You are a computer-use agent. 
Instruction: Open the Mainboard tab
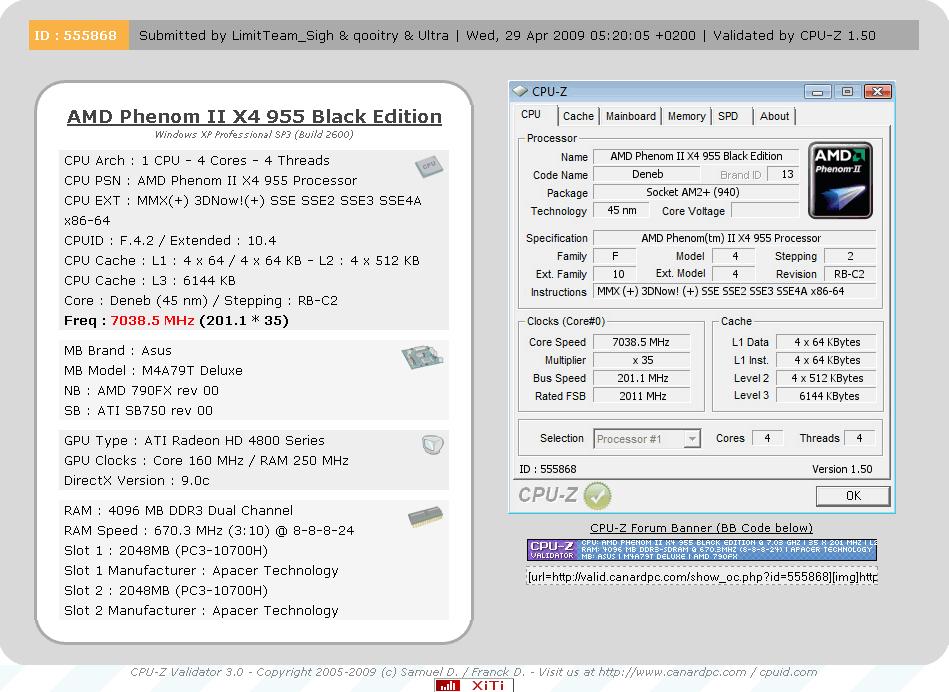point(631,116)
